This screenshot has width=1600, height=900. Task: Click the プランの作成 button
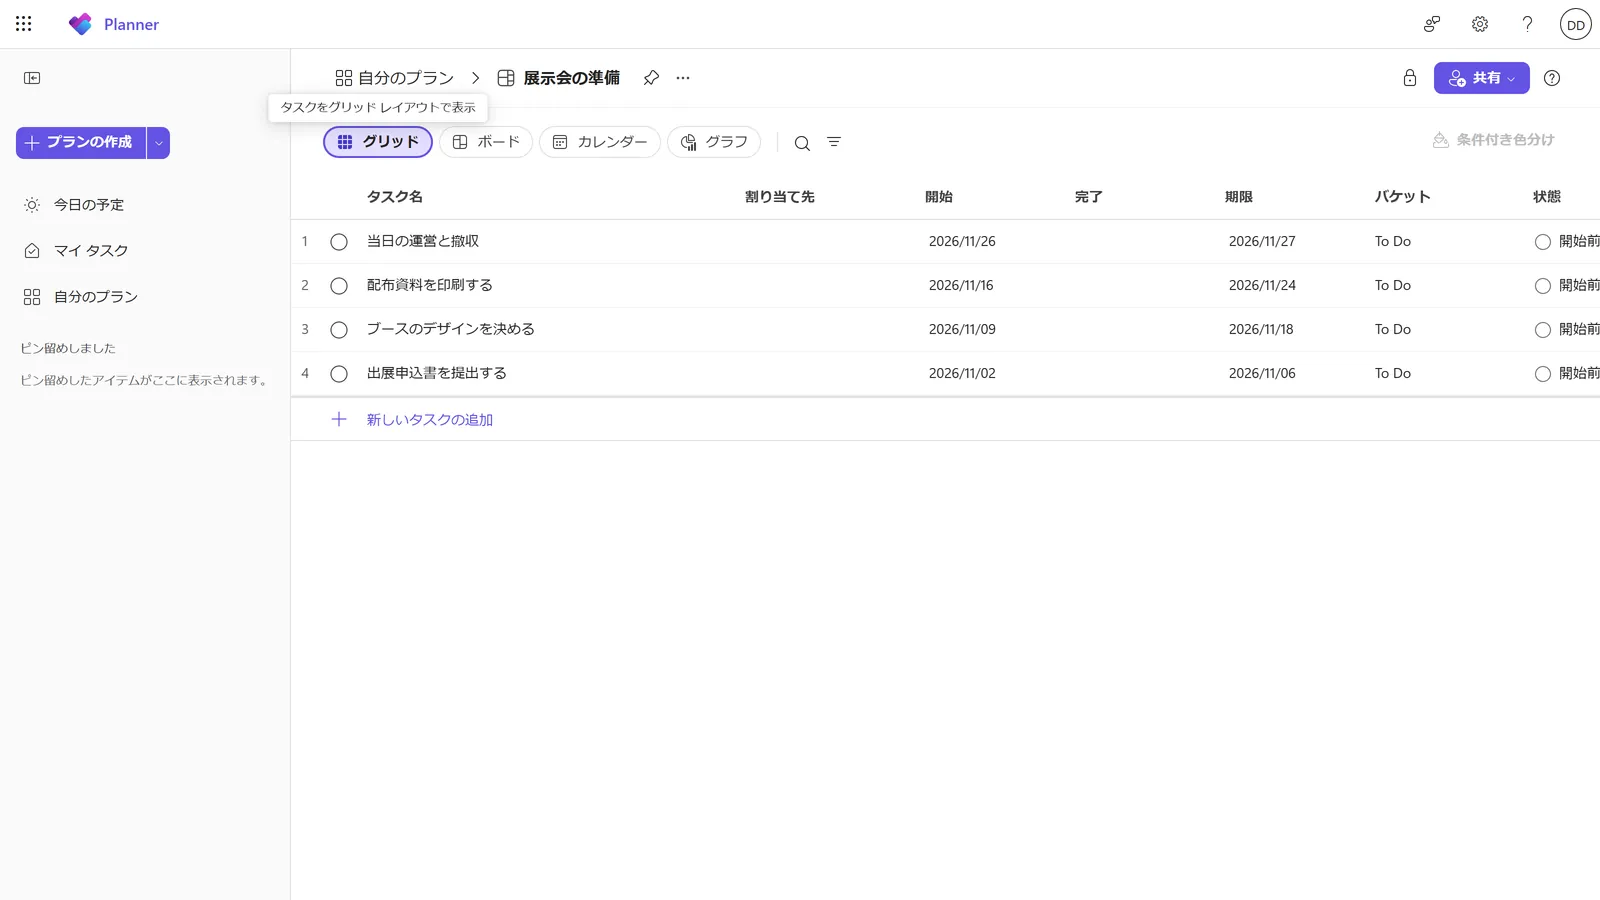coord(81,143)
